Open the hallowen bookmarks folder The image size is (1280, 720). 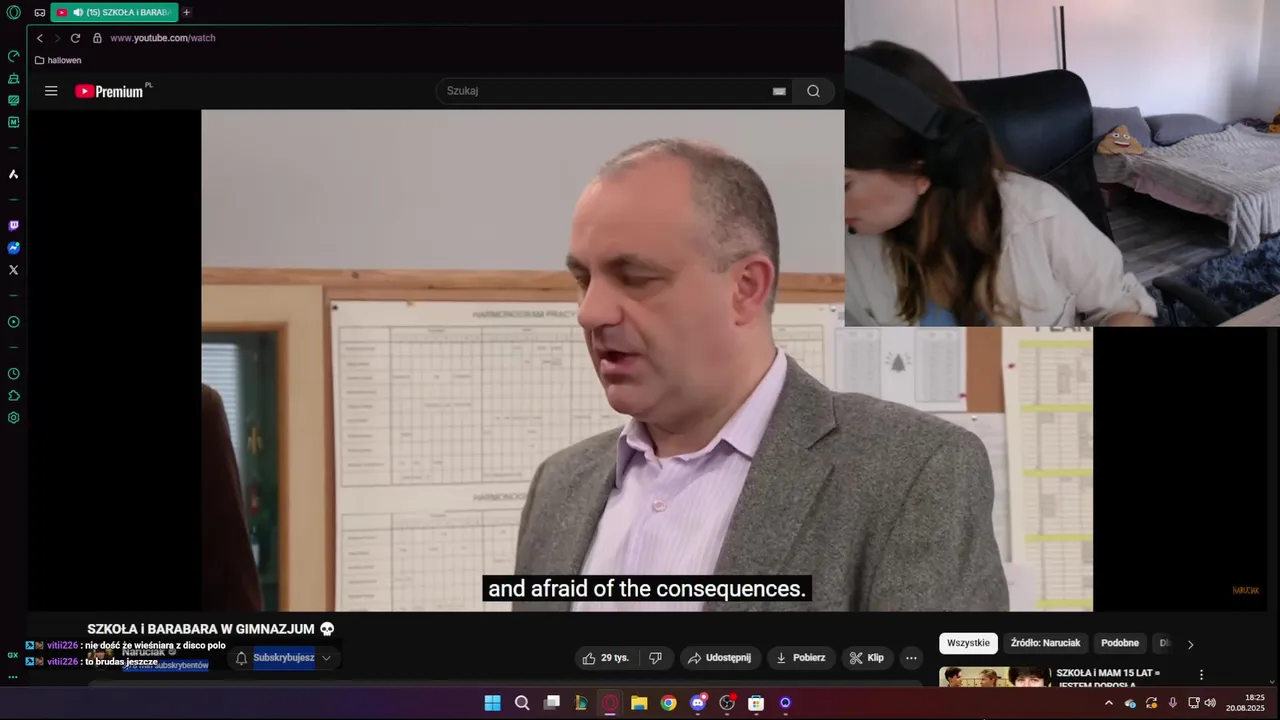(58, 60)
